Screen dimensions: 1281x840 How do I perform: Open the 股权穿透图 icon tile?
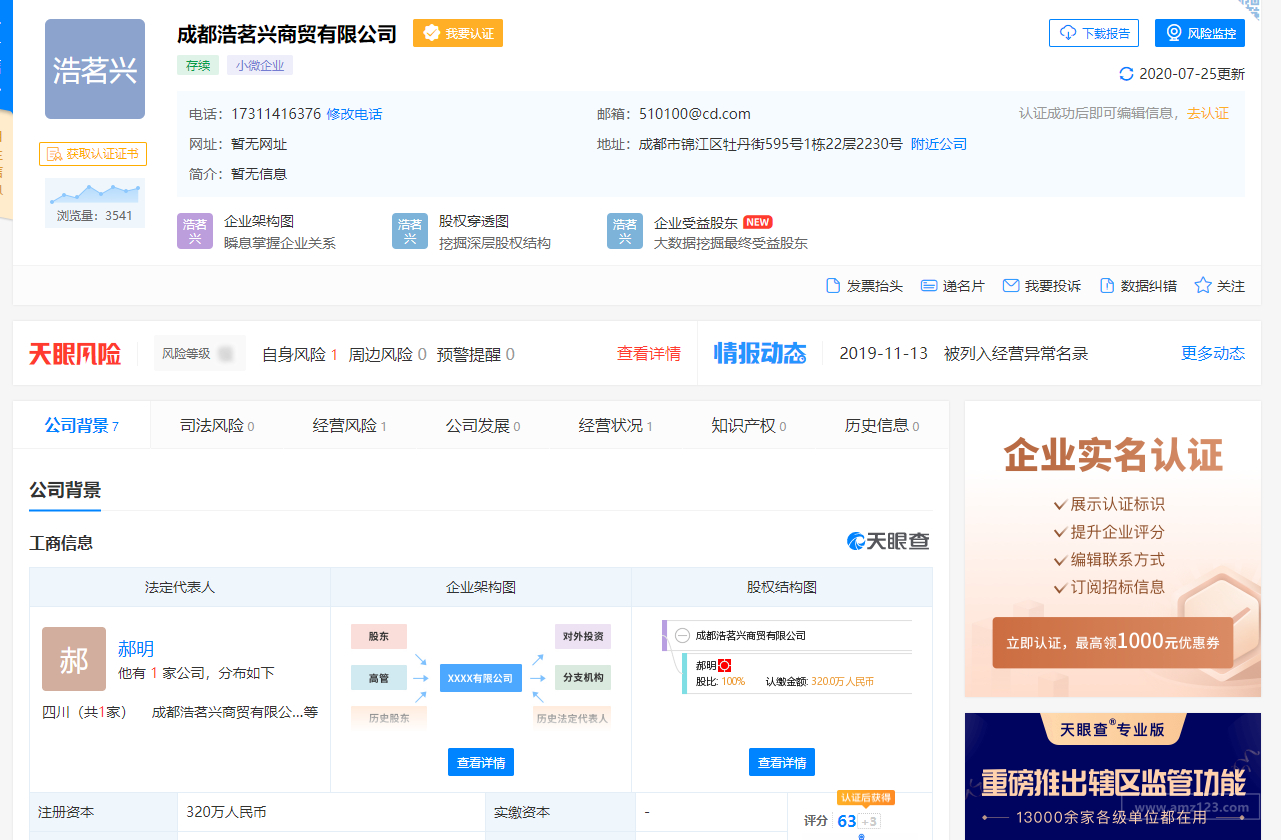coord(410,231)
